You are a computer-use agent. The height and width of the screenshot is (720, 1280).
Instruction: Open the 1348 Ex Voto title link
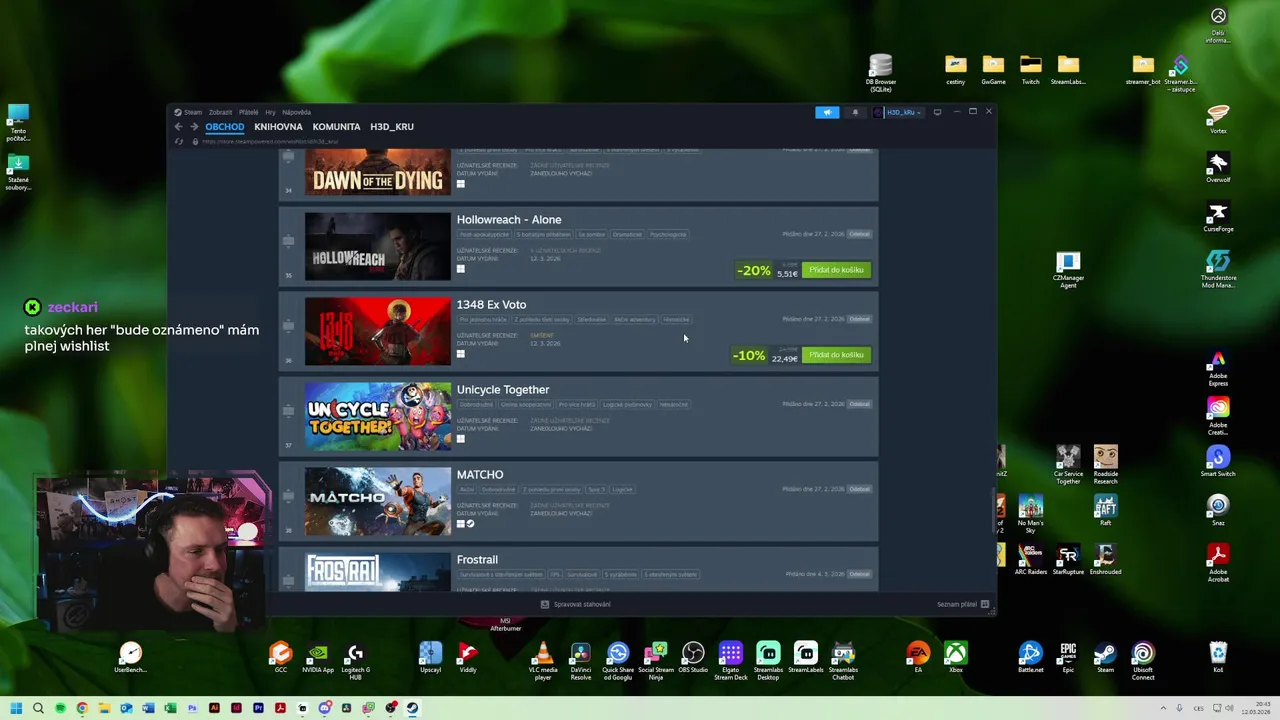491,305
